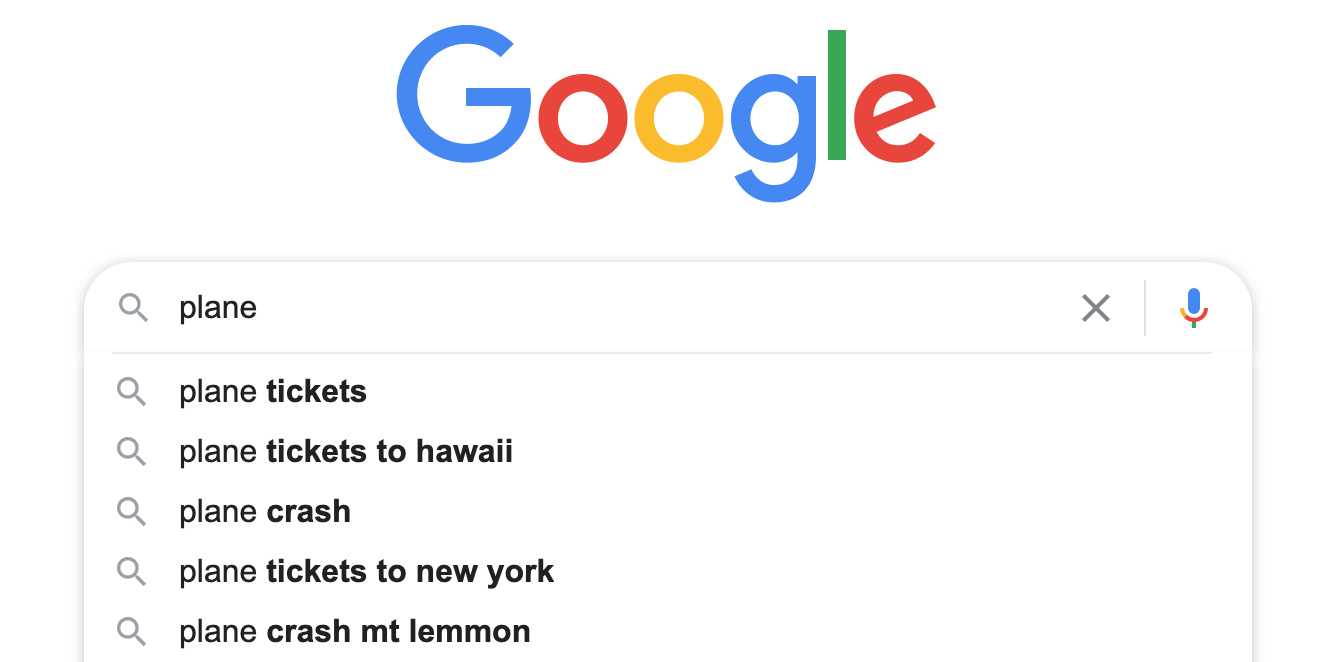1328x662 pixels.
Task: Choose the 'plane tickets to hawaii' suggestion
Action: (346, 451)
